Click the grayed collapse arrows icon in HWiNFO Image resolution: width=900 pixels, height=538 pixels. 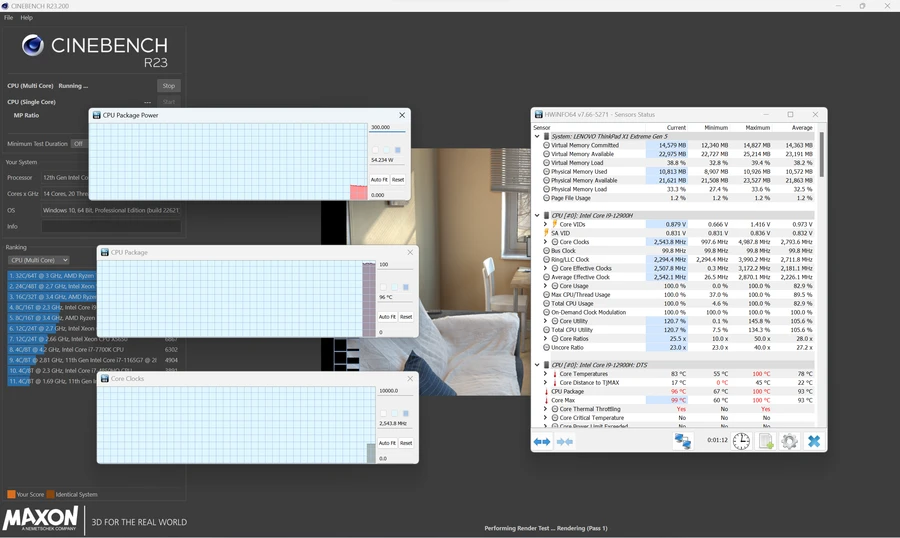(x=565, y=442)
